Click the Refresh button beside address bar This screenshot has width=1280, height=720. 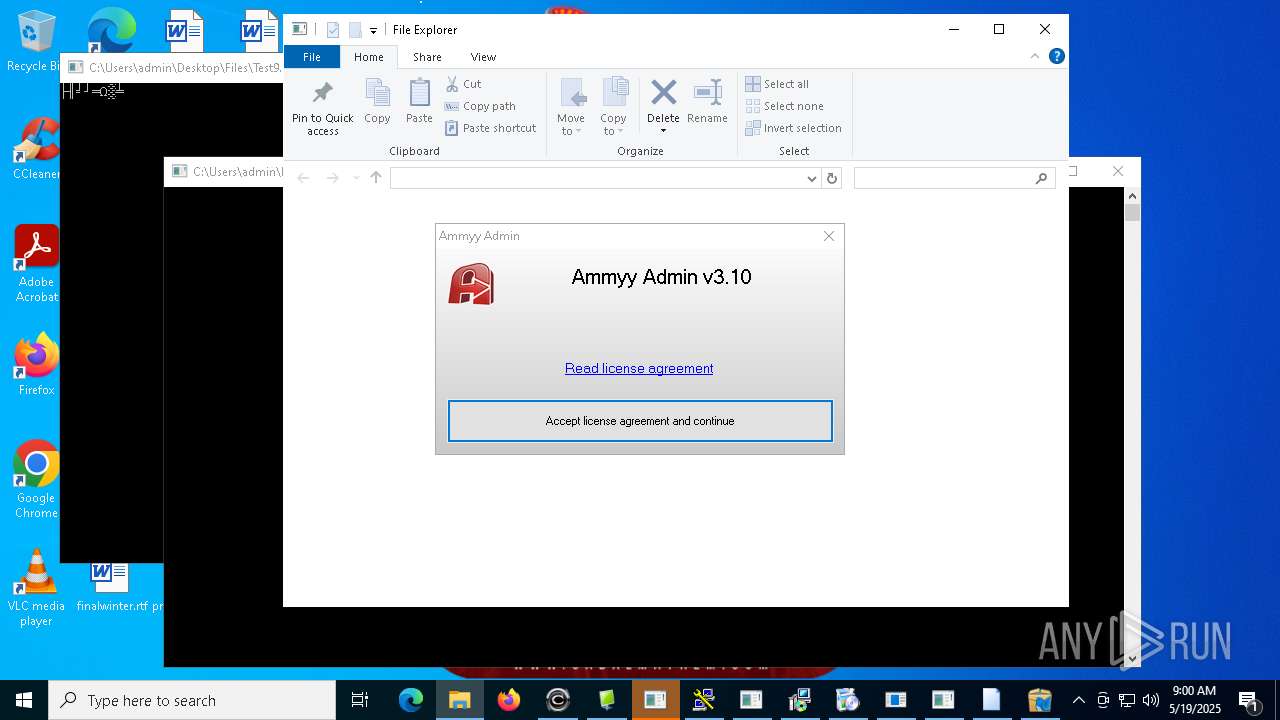click(831, 178)
